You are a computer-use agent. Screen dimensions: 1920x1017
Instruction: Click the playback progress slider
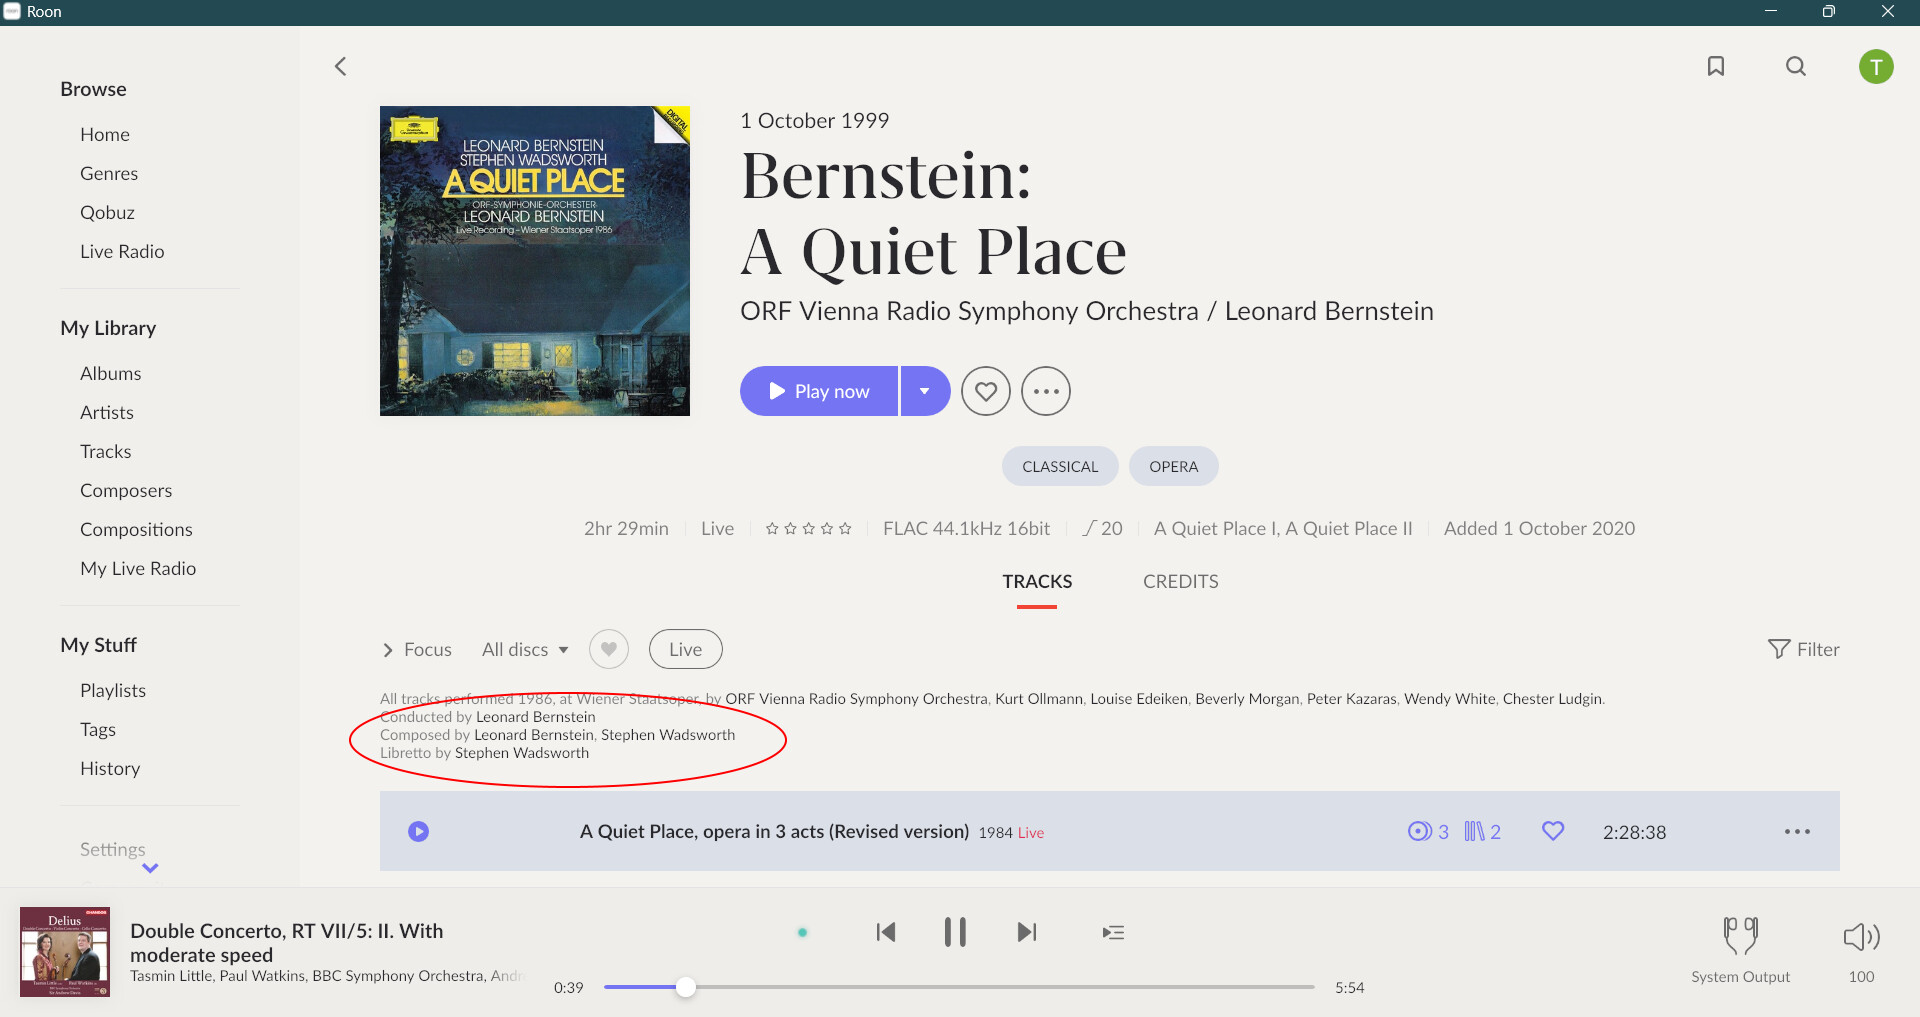(x=958, y=987)
